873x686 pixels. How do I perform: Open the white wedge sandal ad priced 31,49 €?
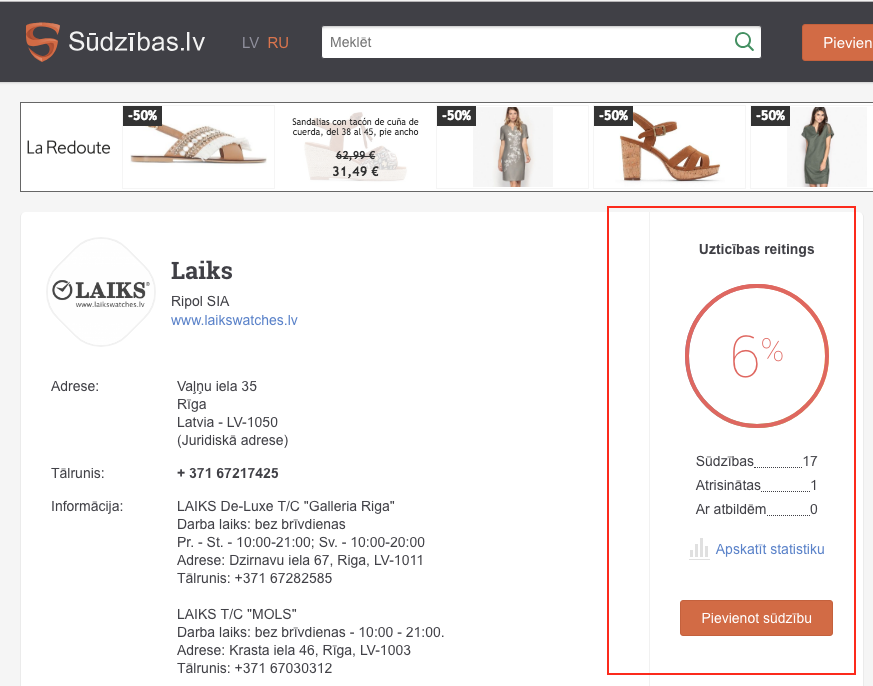point(355,147)
